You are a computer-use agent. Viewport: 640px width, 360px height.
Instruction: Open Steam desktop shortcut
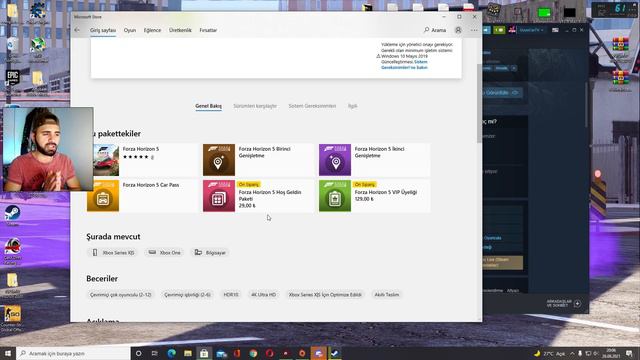[x=13, y=215]
